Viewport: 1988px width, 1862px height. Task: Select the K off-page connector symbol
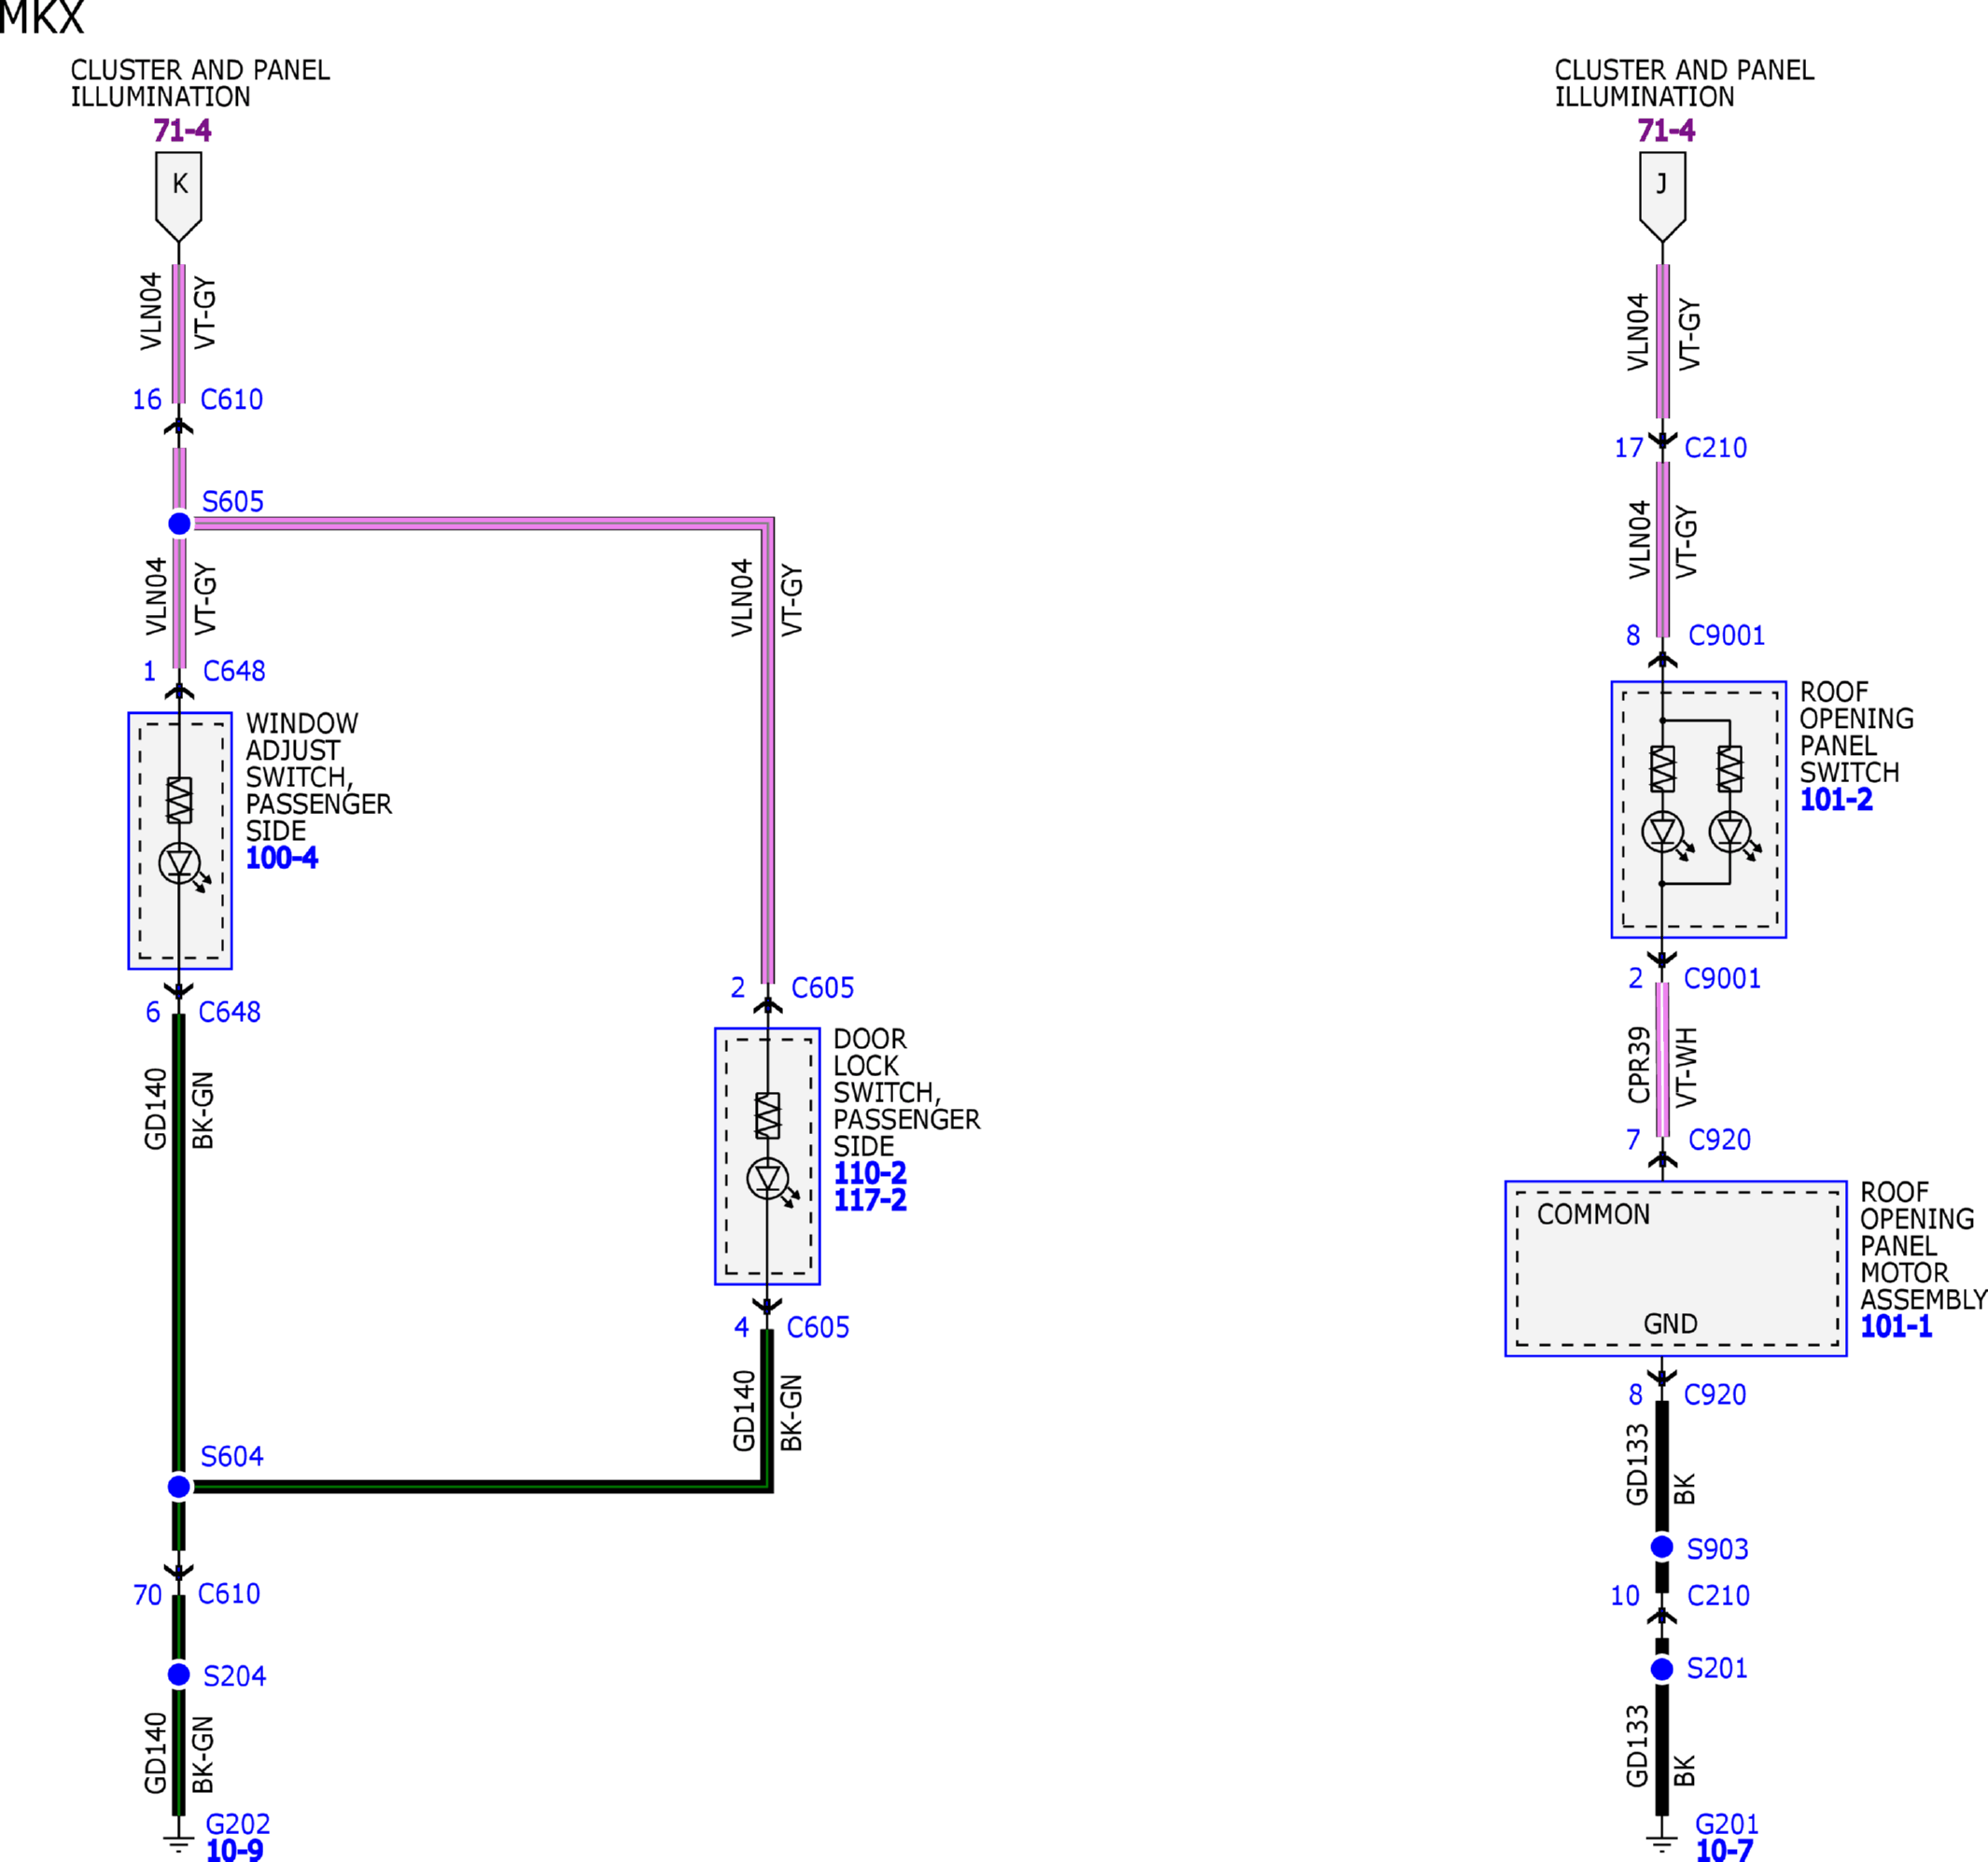click(179, 196)
